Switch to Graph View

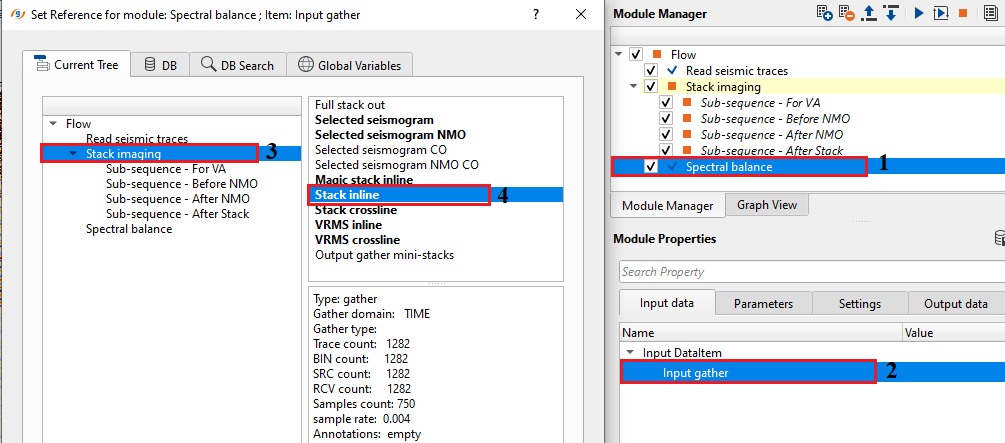click(766, 205)
